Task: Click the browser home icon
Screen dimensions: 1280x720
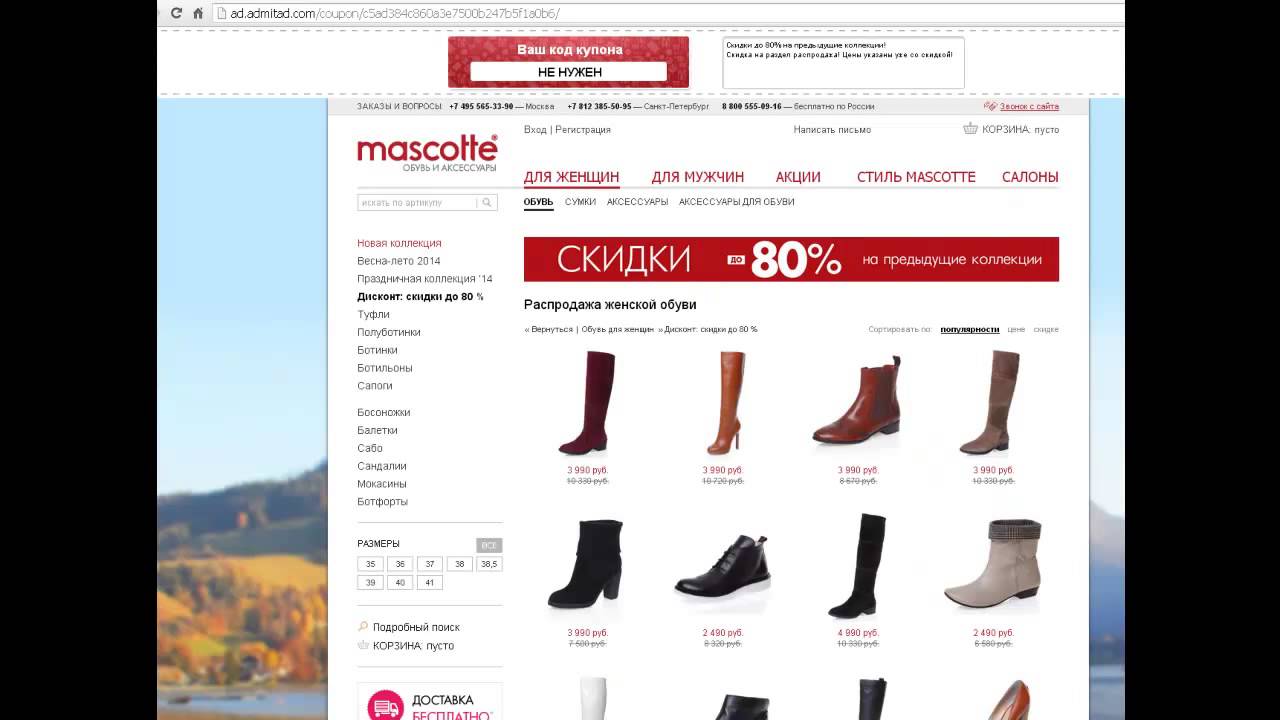Action: pos(198,13)
